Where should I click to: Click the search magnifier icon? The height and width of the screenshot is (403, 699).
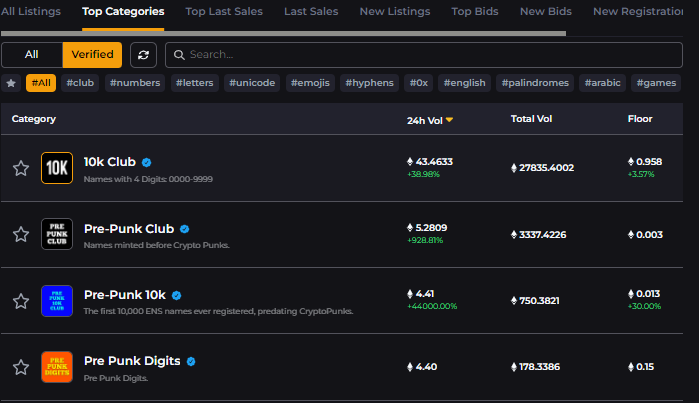pyautogui.click(x=179, y=55)
